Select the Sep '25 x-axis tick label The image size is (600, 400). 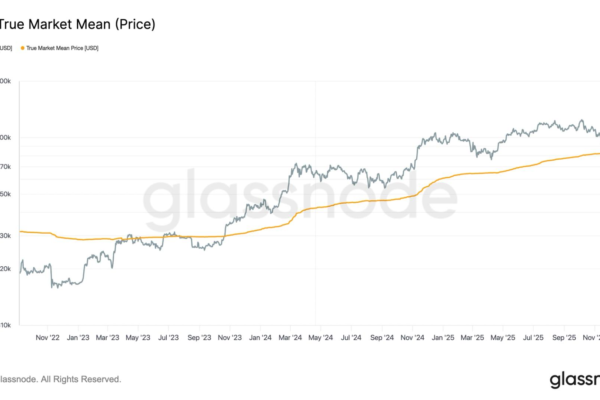(x=563, y=339)
